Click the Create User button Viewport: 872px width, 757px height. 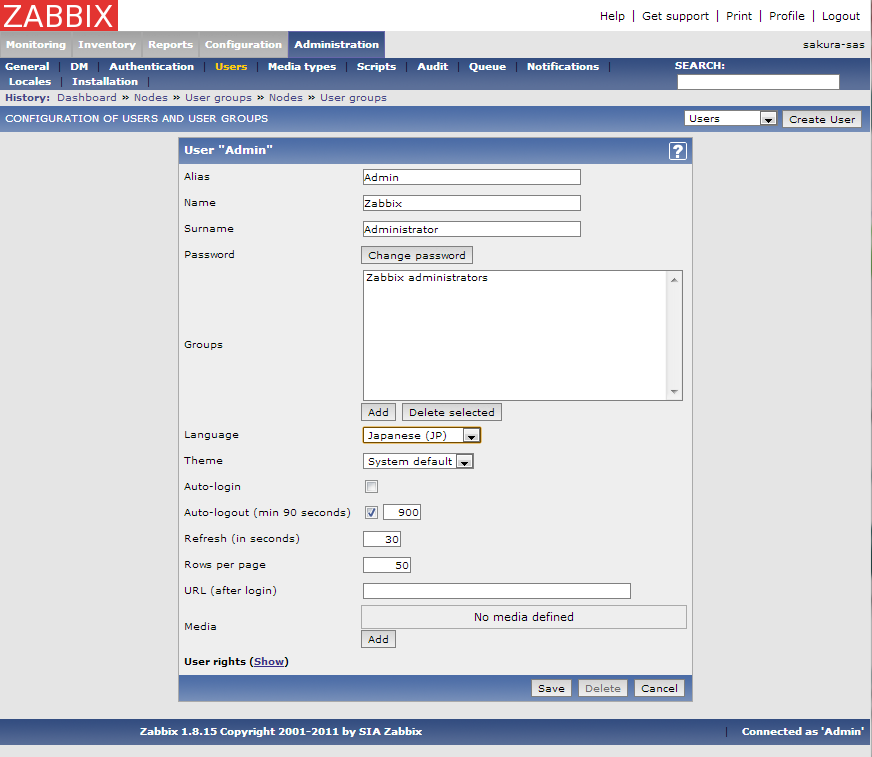pyautogui.click(x=821, y=119)
